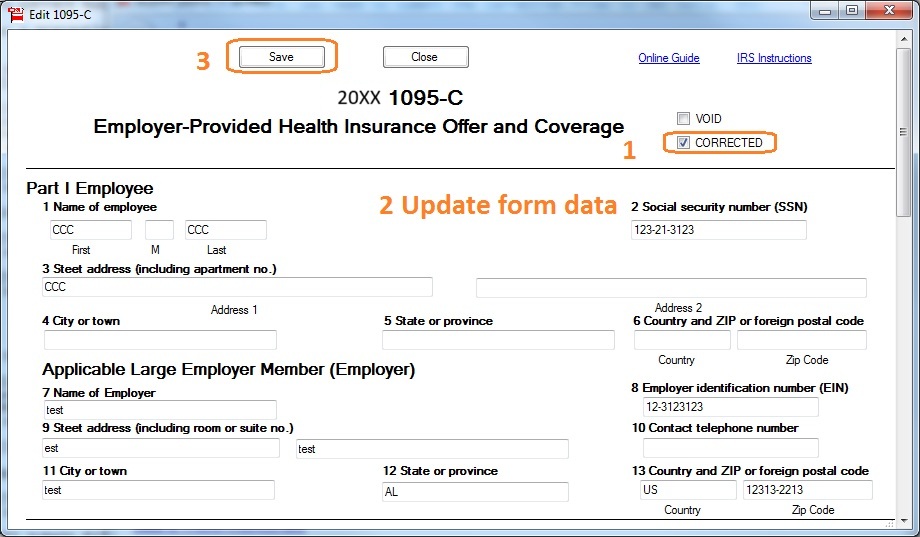Image resolution: width=920 pixels, height=537 pixels.
Task: Click the employee Last name field
Action: [x=225, y=230]
